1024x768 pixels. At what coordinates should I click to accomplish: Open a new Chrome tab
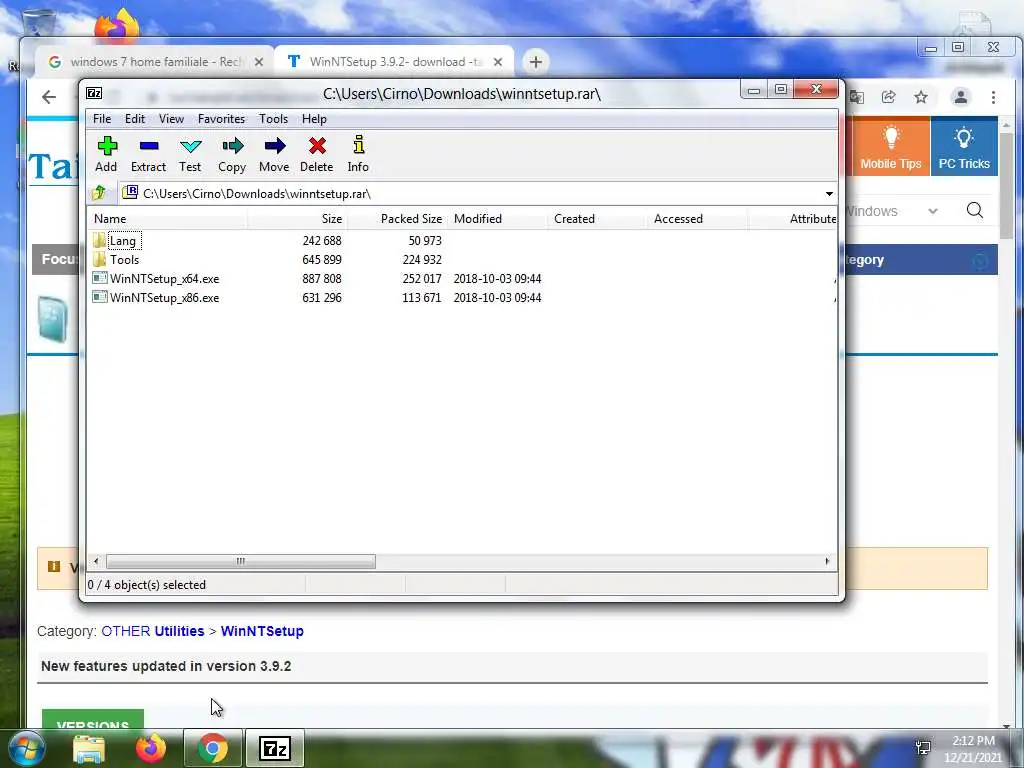click(x=536, y=62)
